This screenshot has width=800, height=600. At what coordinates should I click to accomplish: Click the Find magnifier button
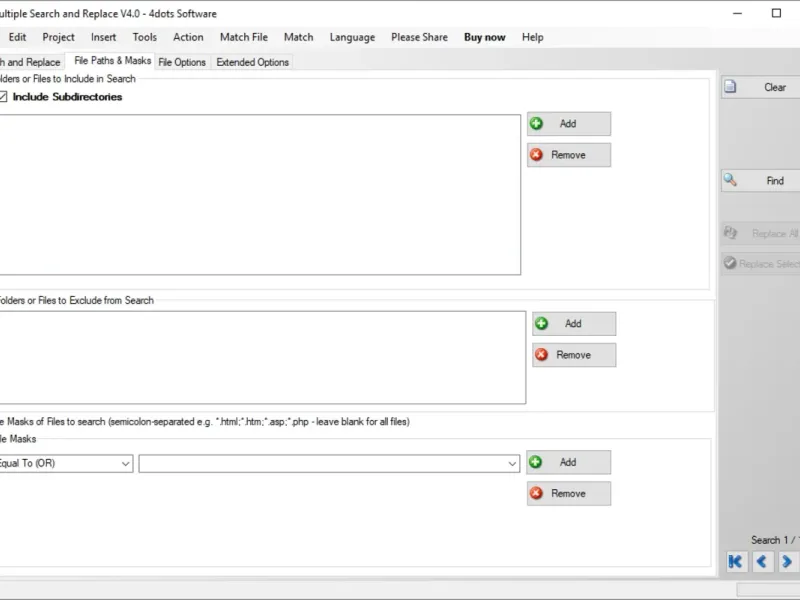click(760, 181)
